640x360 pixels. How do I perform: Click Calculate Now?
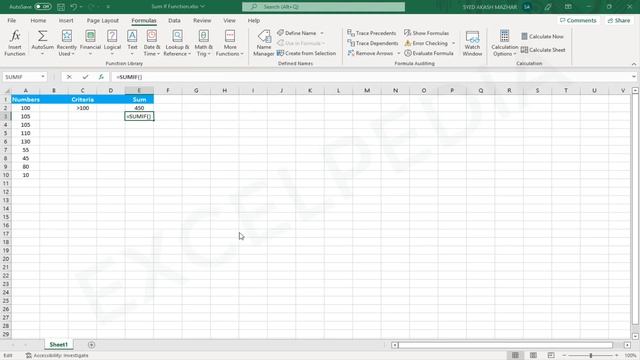(542, 36)
